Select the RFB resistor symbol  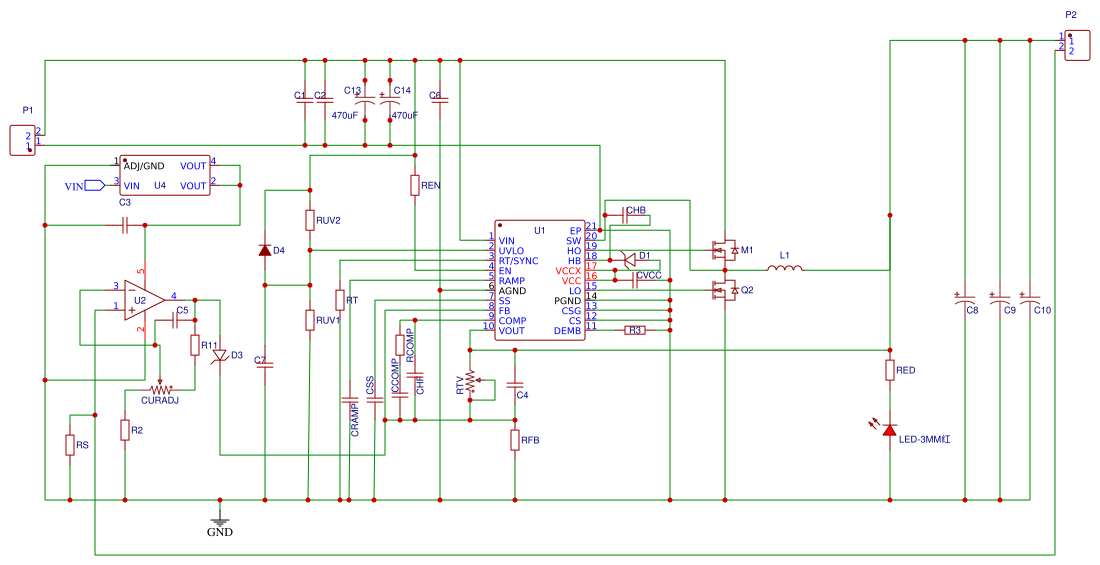tap(515, 440)
